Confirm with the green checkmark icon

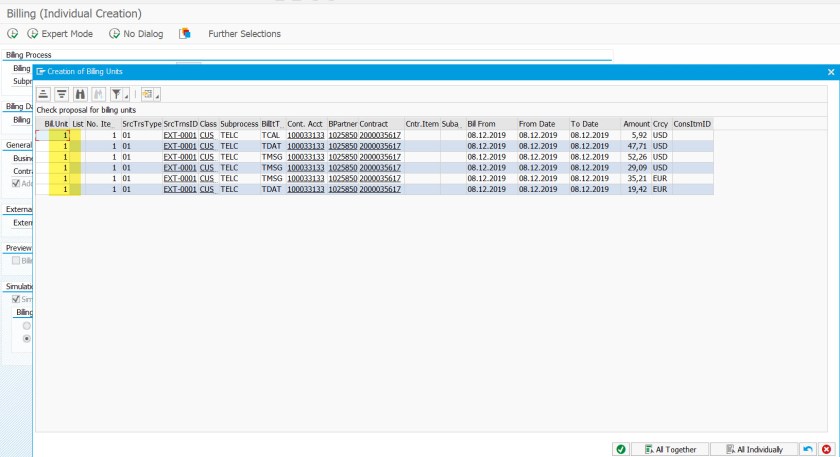pos(621,449)
